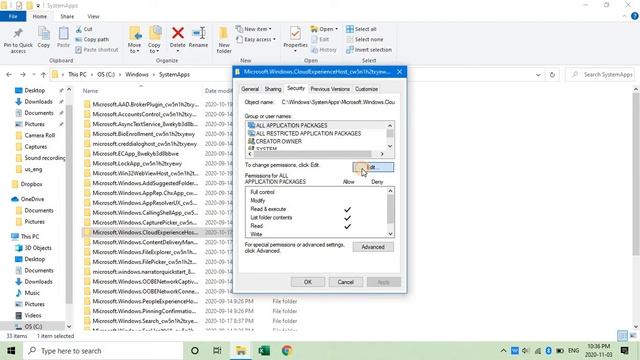Select Microsoft.BioEnrollment folder

pyautogui.click(x=144, y=134)
